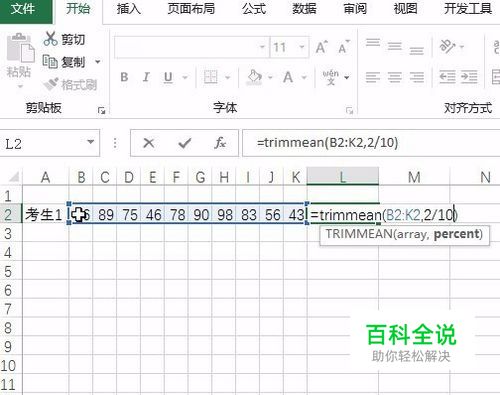Apply middle vertical align
Image resolution: width=500 pixels, height=395 pixels.
click(x=395, y=47)
